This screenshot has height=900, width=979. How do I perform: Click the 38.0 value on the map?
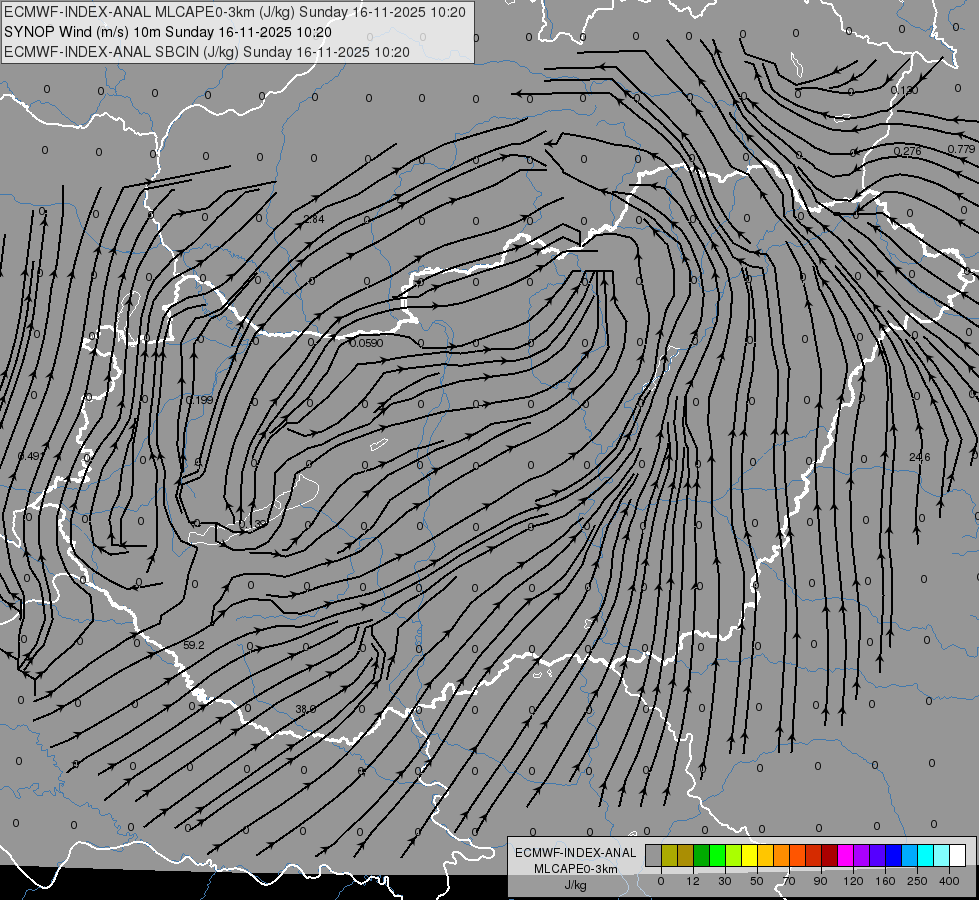point(305,710)
